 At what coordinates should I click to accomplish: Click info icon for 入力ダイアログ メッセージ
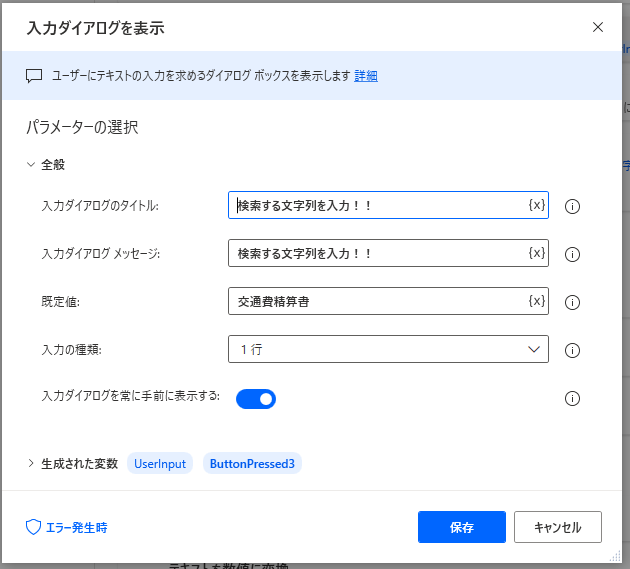573,255
